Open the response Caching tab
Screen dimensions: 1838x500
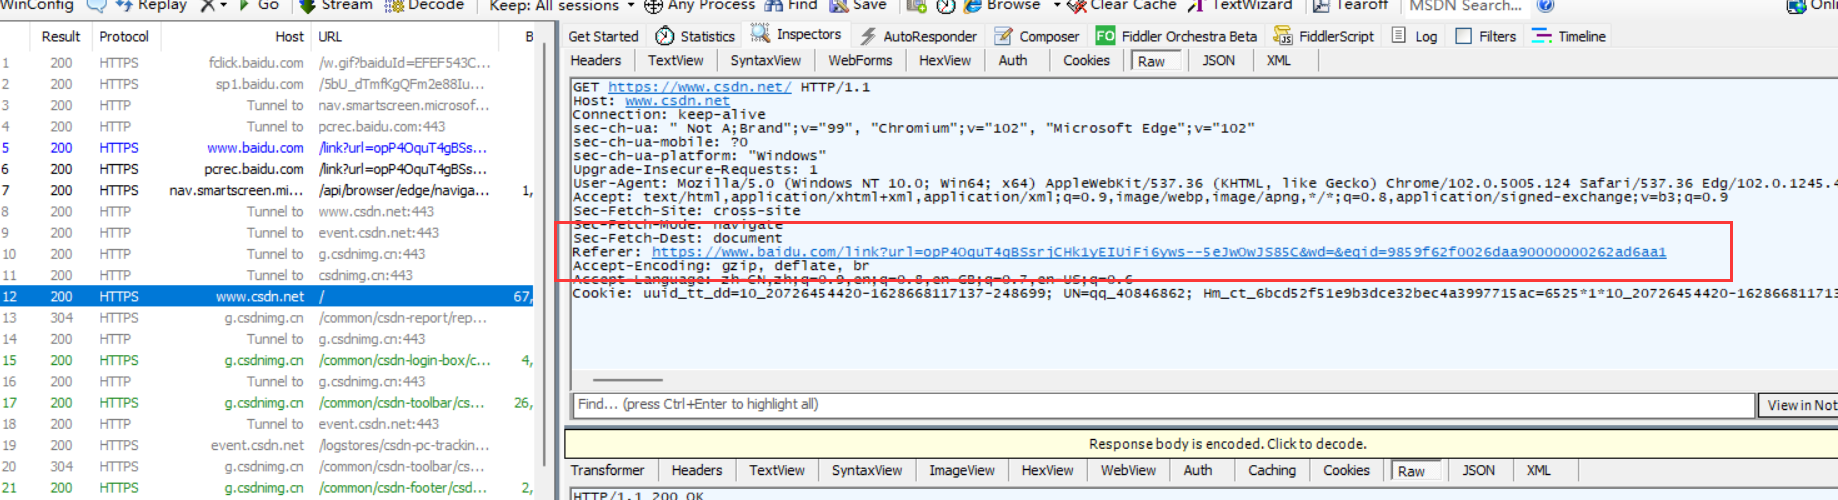coord(1272,470)
